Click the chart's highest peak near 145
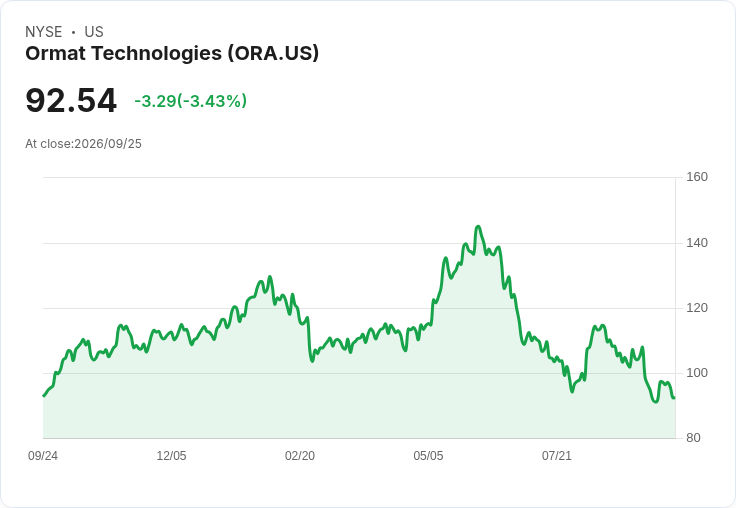Screen dimensions: 736x508 tap(478, 227)
